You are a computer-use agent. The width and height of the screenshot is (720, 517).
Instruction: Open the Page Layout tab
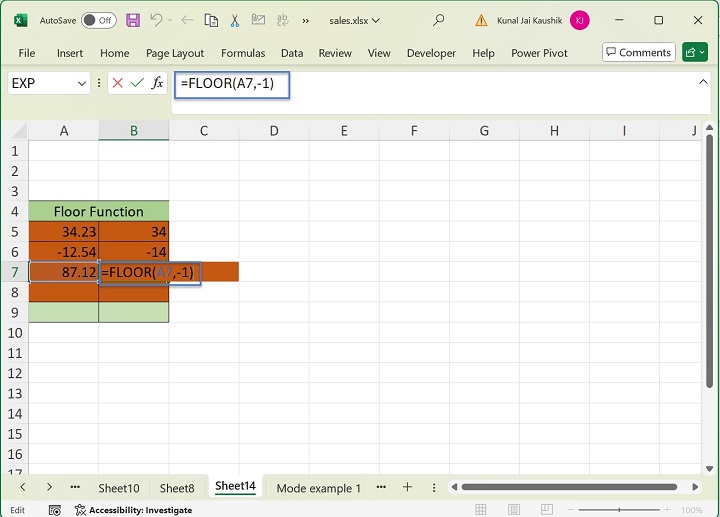point(175,53)
